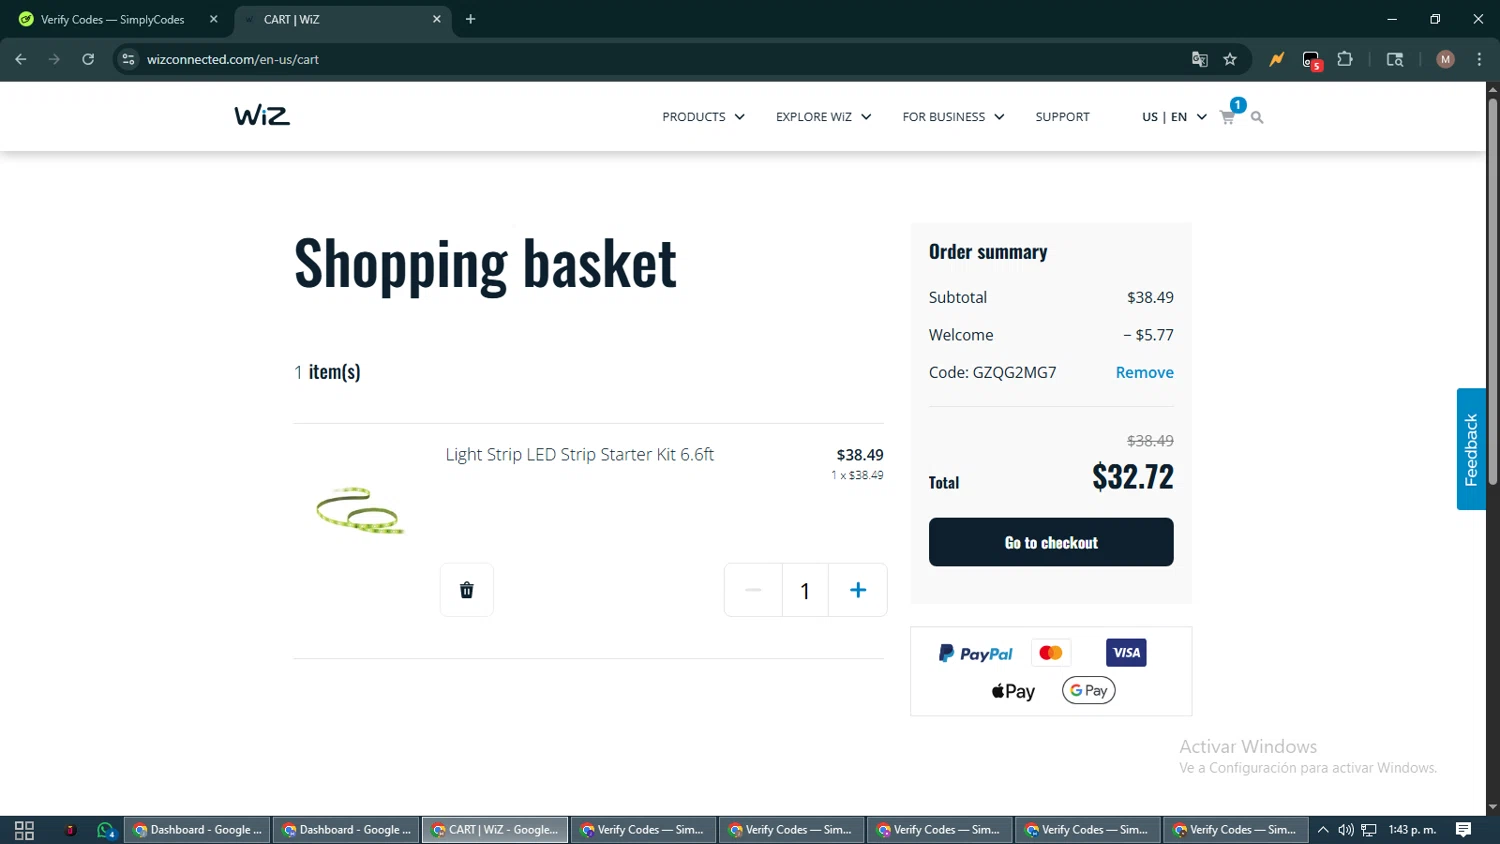Click the Go to checkout button
This screenshot has width=1500, height=844.
1051,542
